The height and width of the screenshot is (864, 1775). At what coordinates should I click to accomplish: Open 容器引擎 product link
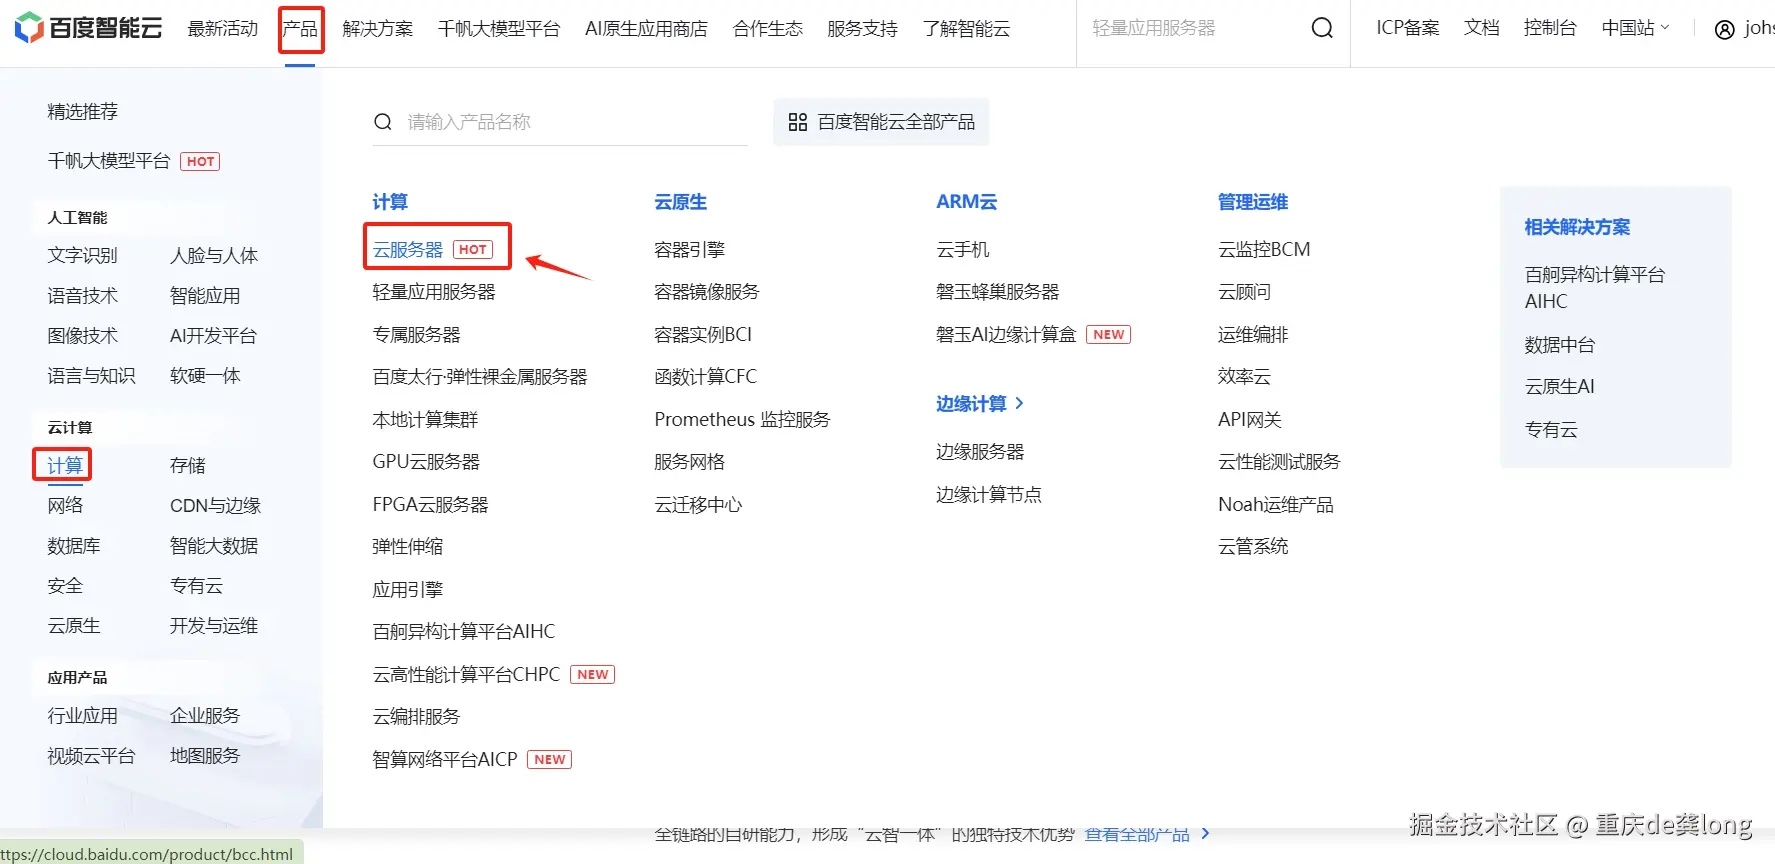689,250
